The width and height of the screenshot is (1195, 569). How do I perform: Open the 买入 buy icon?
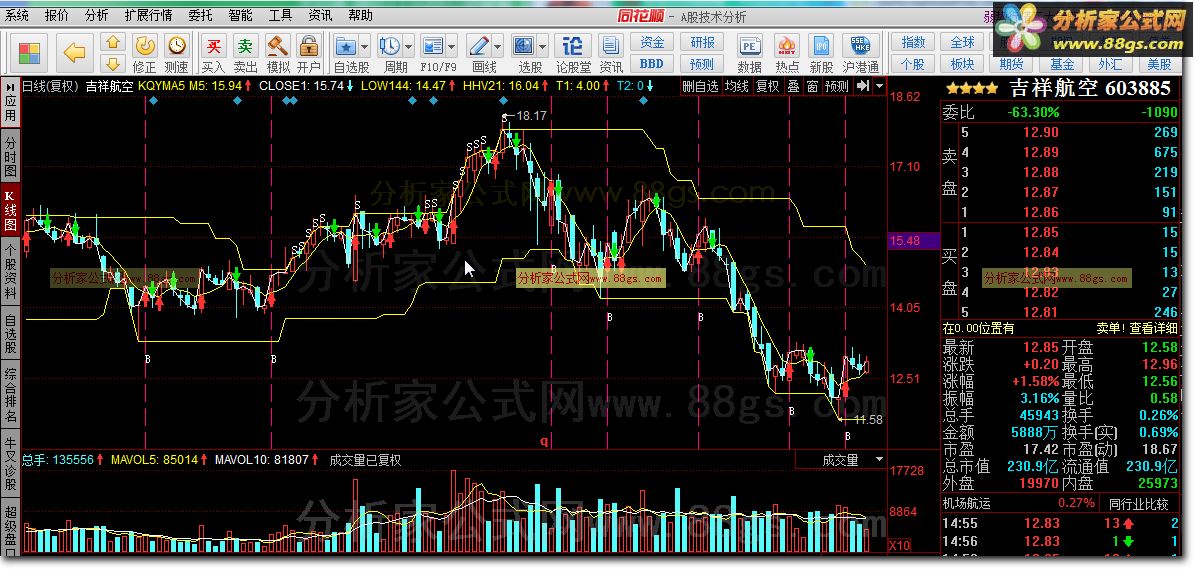click(214, 45)
